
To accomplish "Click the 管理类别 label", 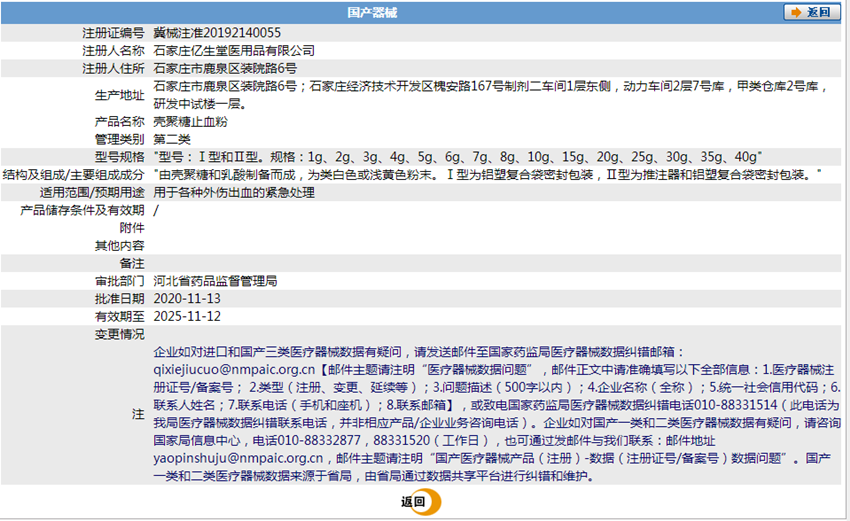I will click(x=120, y=139).
